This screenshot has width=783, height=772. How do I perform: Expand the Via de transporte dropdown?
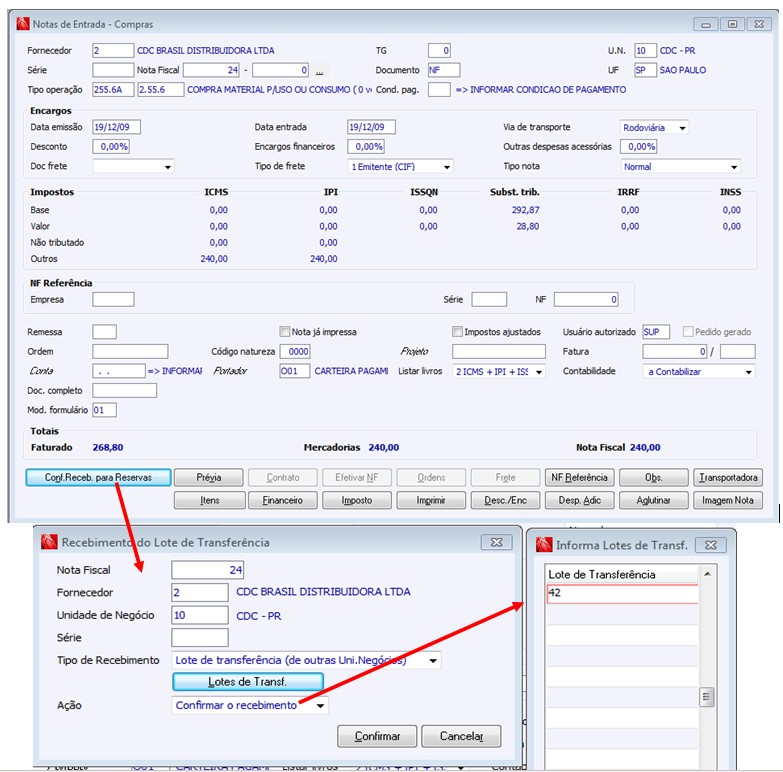point(682,128)
